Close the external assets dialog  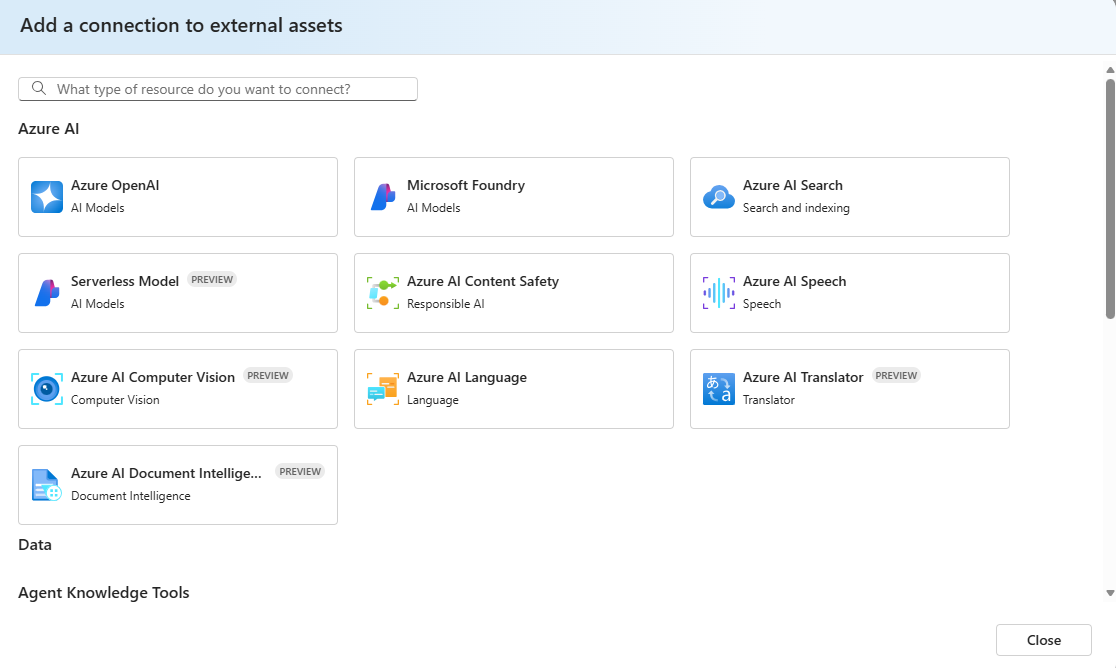(x=1043, y=640)
